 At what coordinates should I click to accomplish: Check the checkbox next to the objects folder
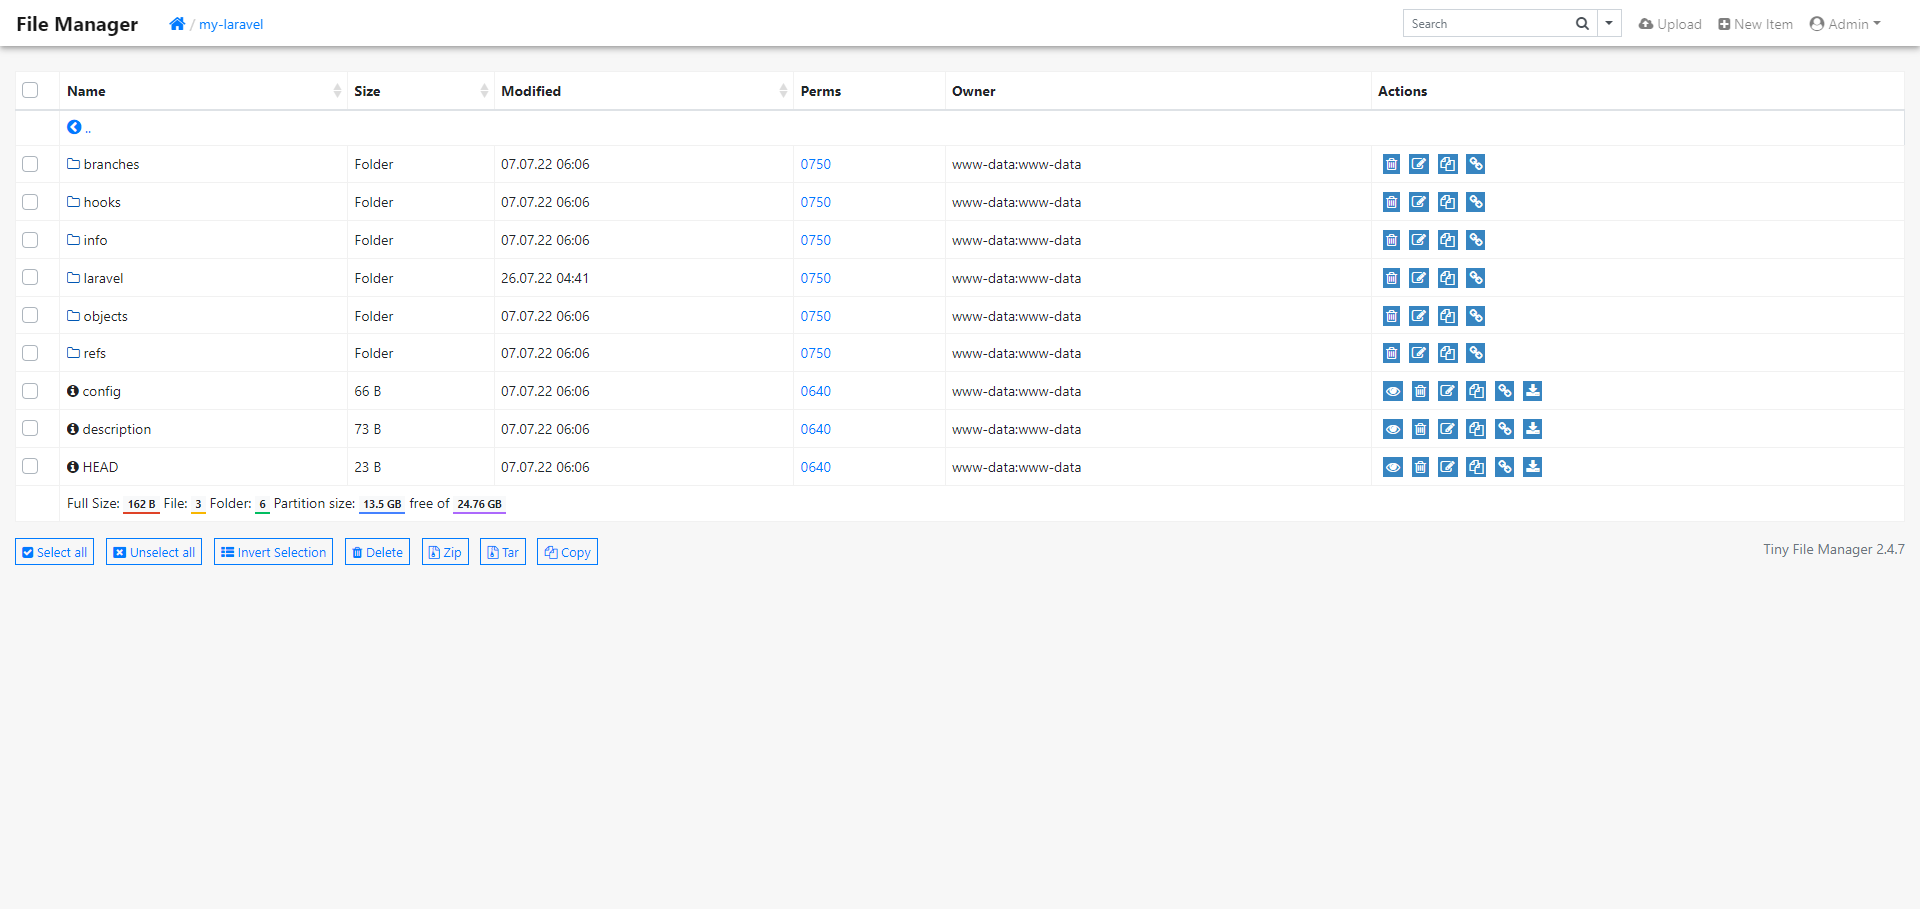point(30,315)
